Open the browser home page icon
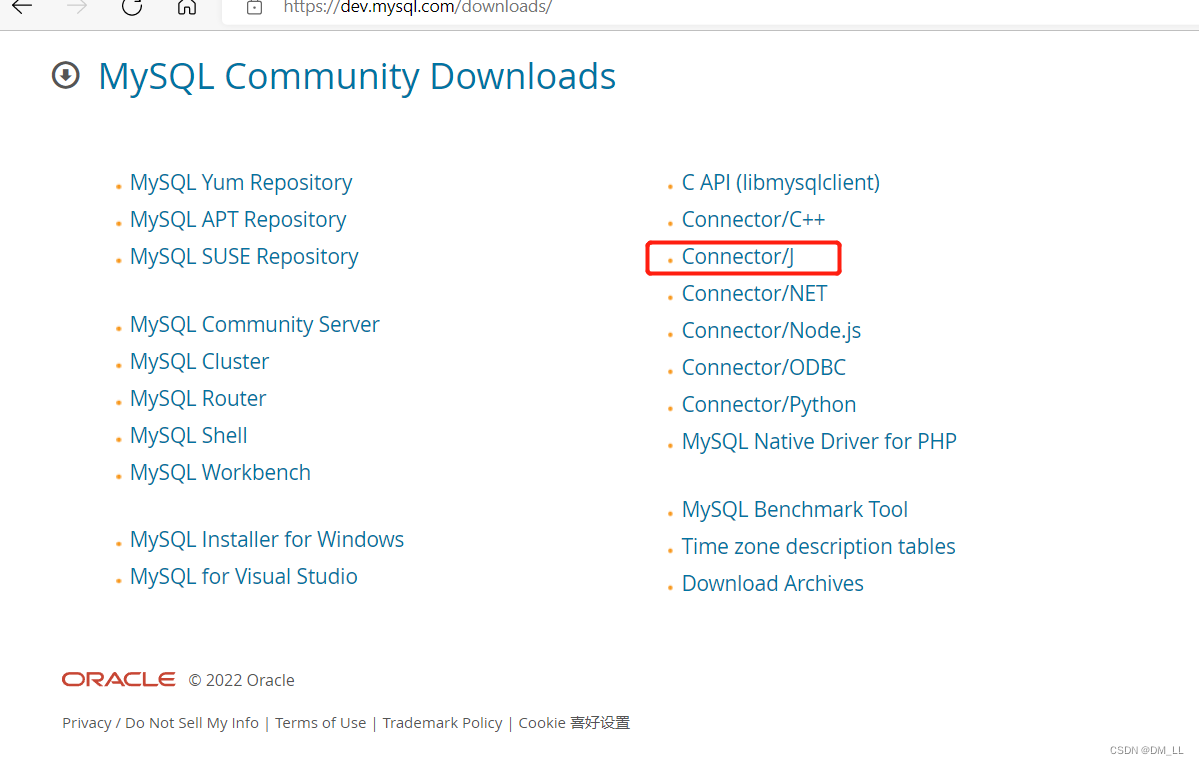Screen dimensions: 1199x765 pos(187,7)
